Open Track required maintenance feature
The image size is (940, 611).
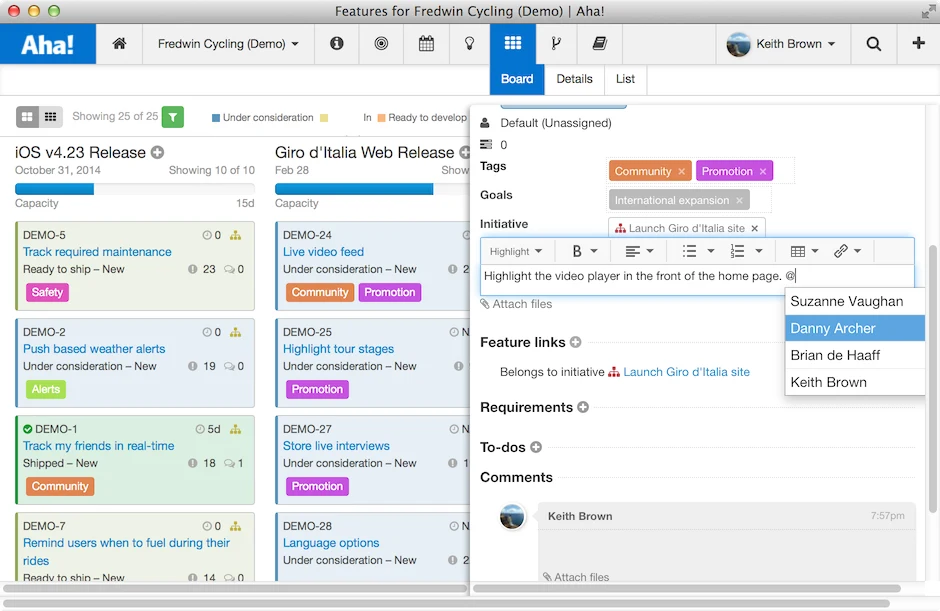(97, 252)
